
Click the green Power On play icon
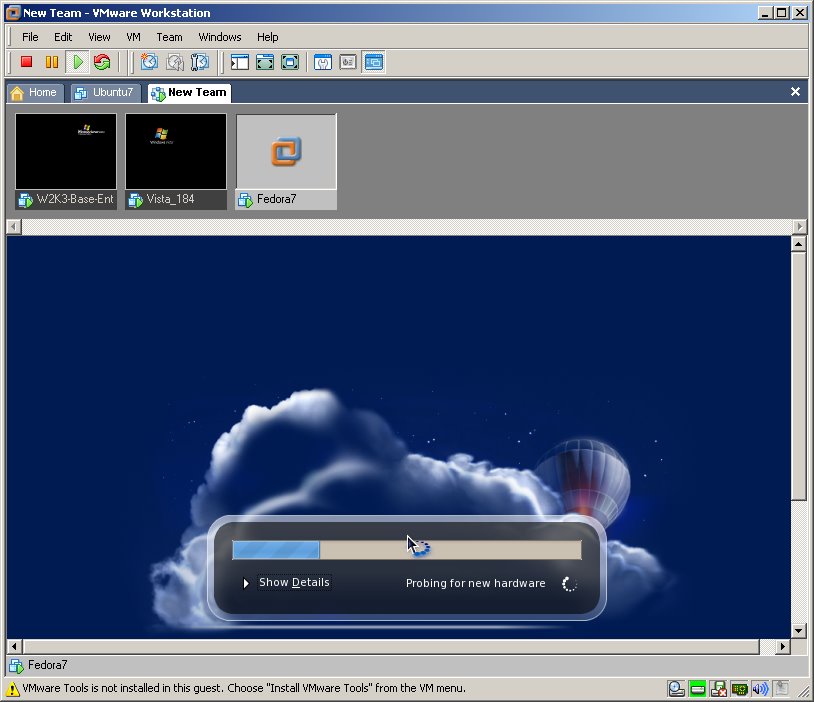tap(78, 62)
